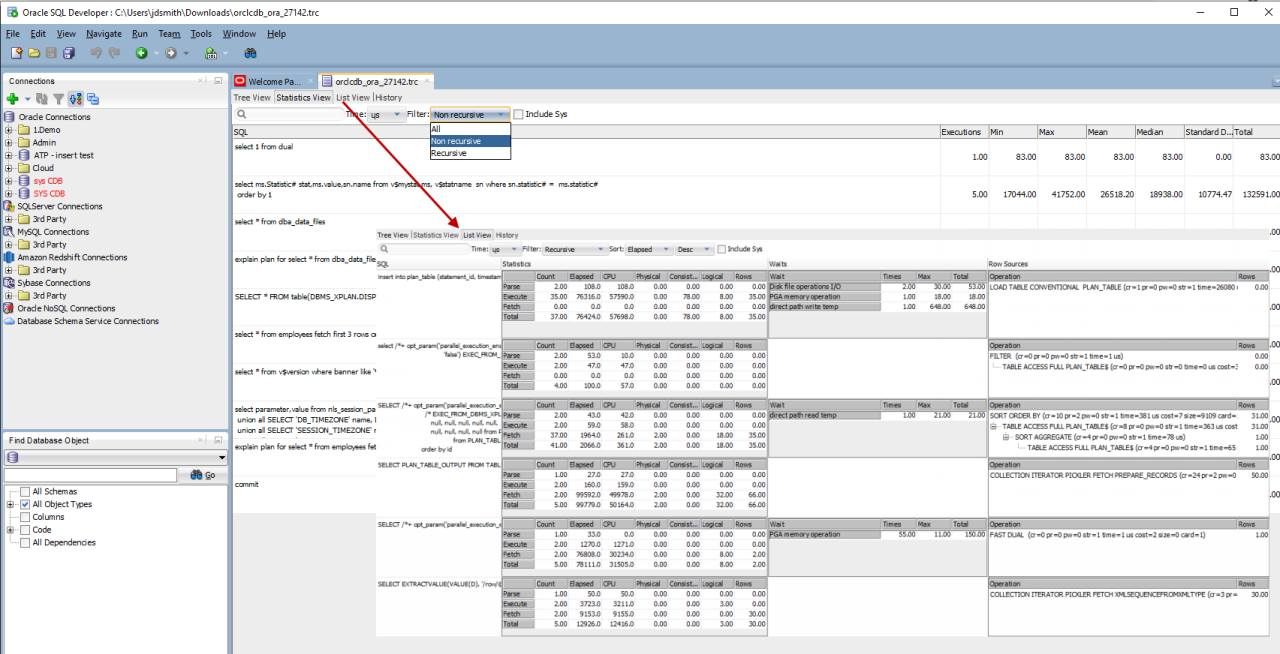Image resolution: width=1280 pixels, height=654 pixels.
Task: Switch to the History tab
Action: click(x=388, y=98)
